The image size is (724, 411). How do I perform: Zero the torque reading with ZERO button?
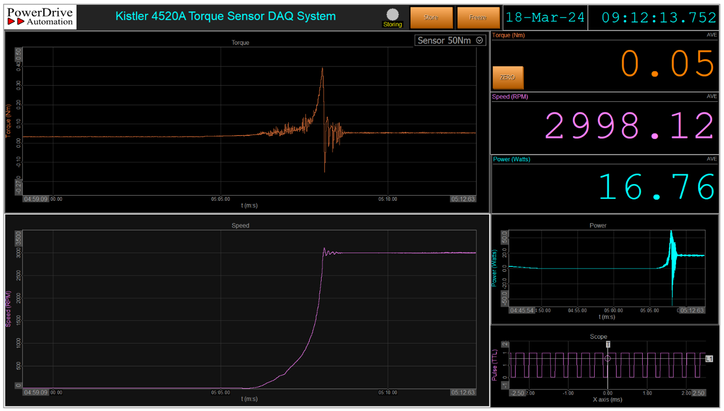click(508, 78)
